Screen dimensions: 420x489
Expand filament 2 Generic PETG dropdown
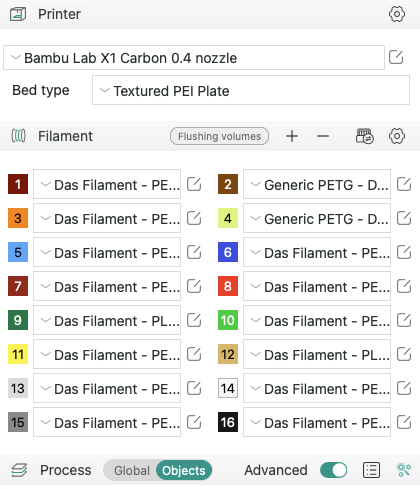[x=317, y=184]
